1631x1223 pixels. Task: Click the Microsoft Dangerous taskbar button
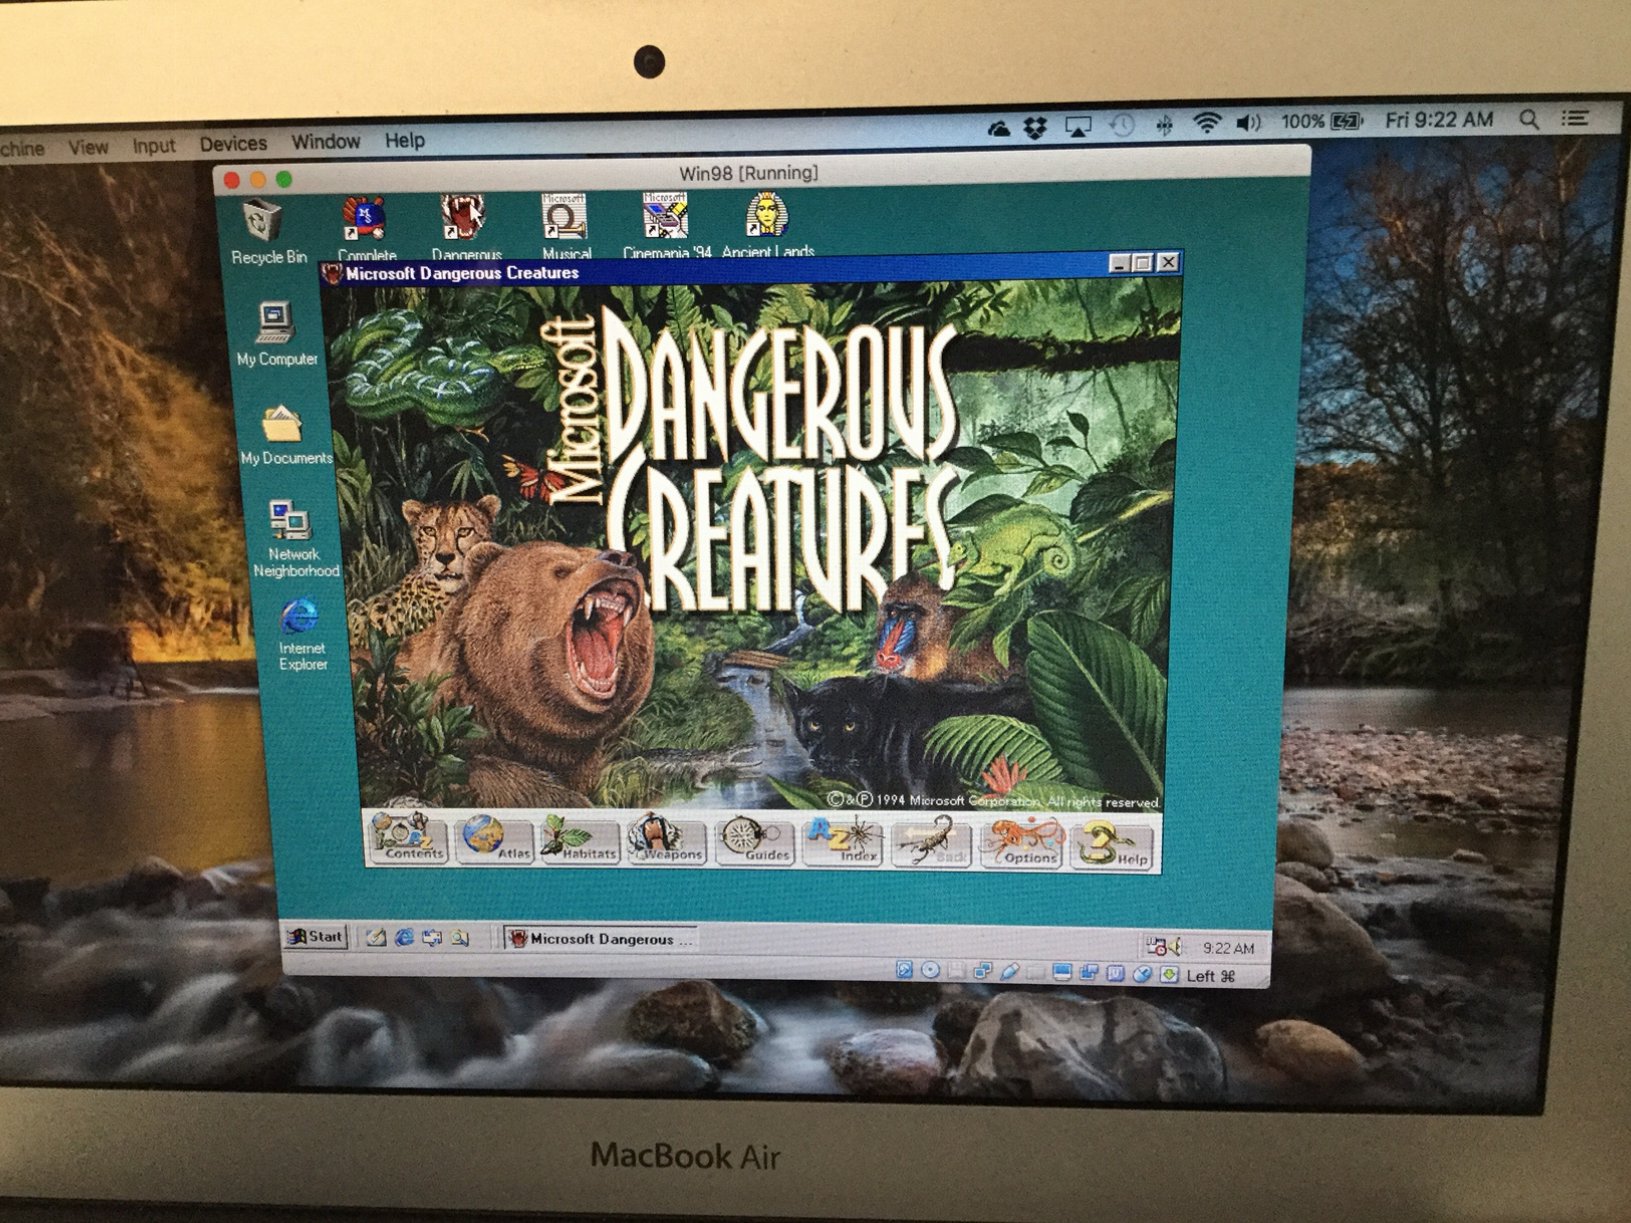tap(601, 939)
